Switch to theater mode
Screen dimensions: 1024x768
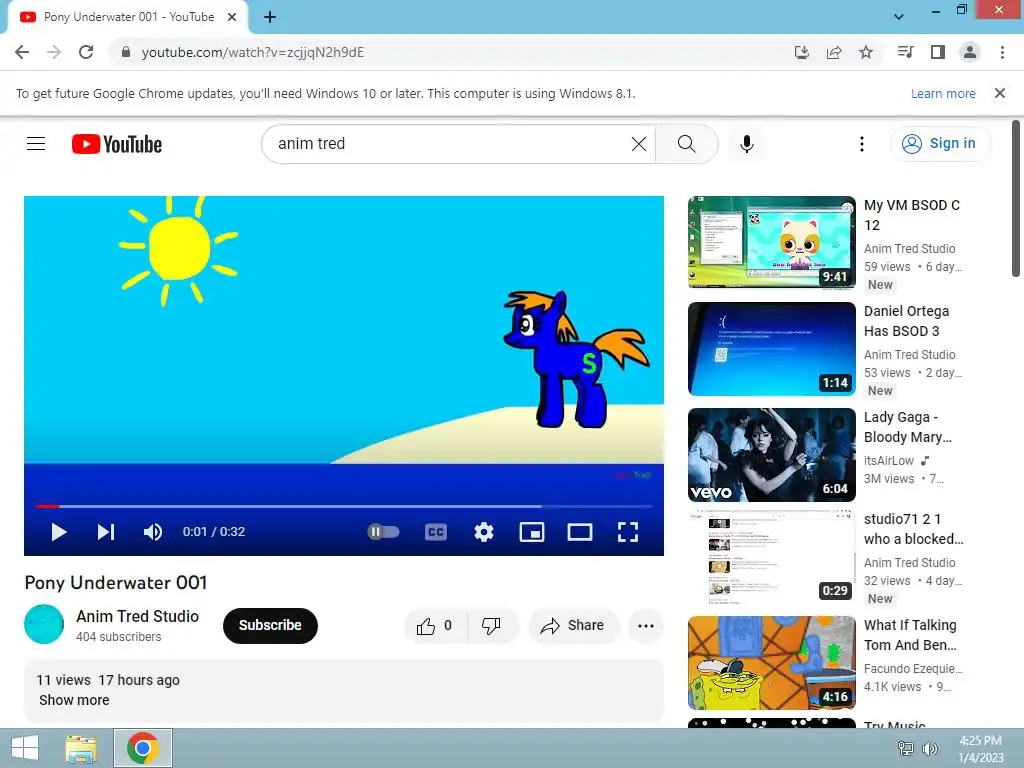[x=580, y=532]
